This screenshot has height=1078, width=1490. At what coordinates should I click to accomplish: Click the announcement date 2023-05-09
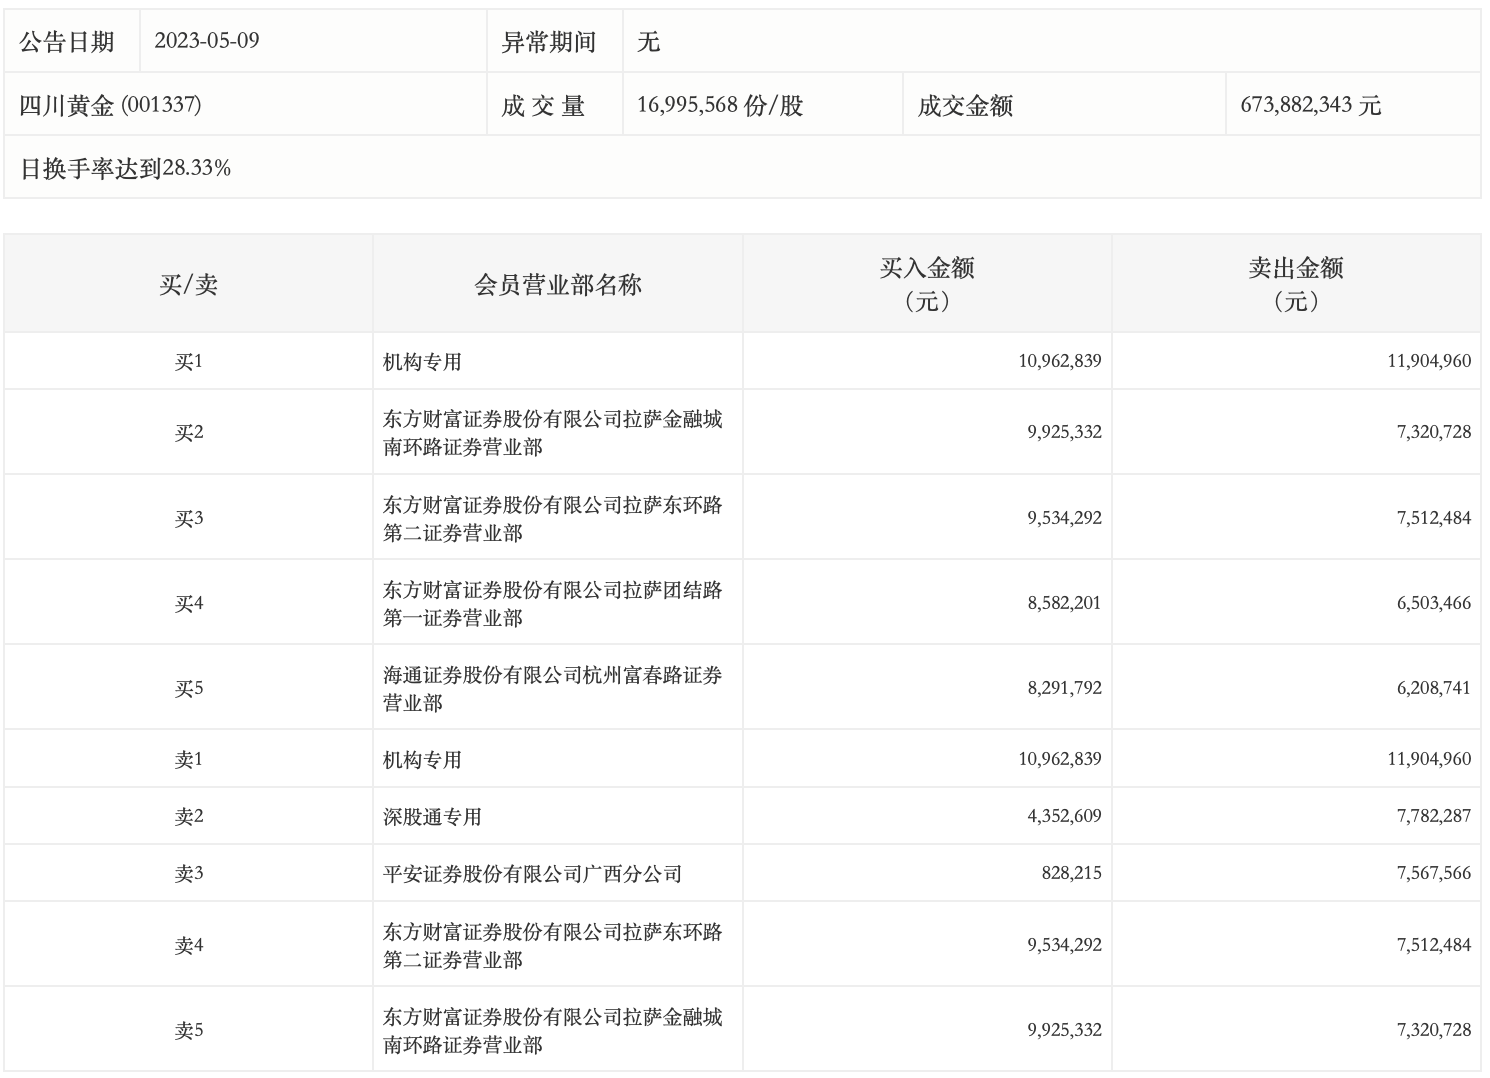tap(206, 41)
